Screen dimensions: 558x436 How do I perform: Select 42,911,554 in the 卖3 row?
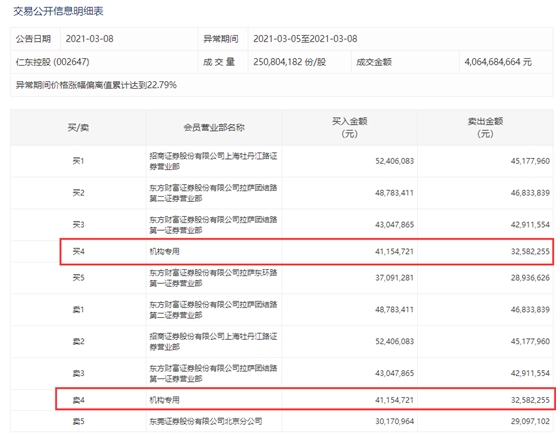click(530, 373)
